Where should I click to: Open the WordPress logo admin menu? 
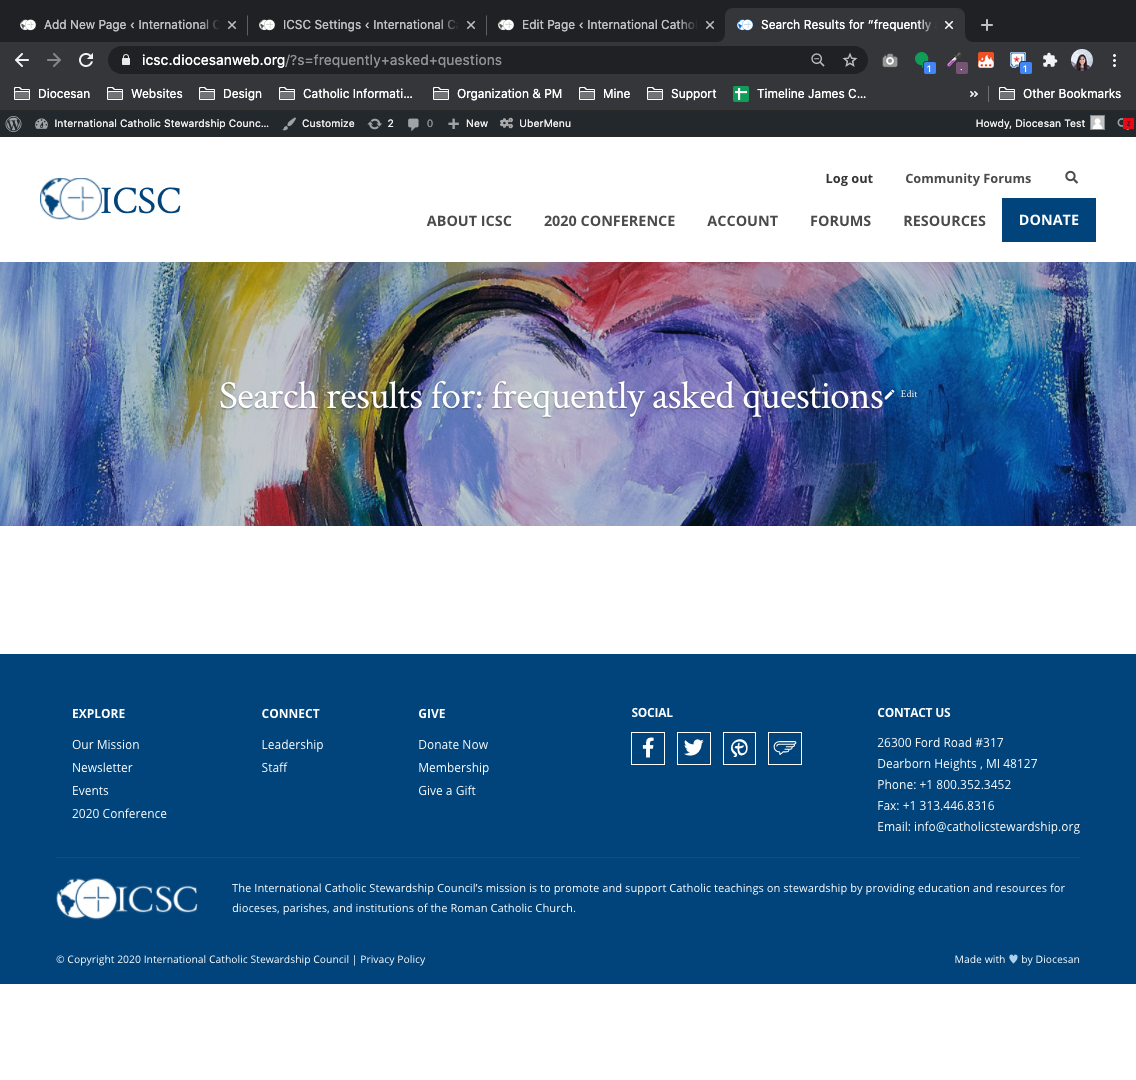(14, 124)
